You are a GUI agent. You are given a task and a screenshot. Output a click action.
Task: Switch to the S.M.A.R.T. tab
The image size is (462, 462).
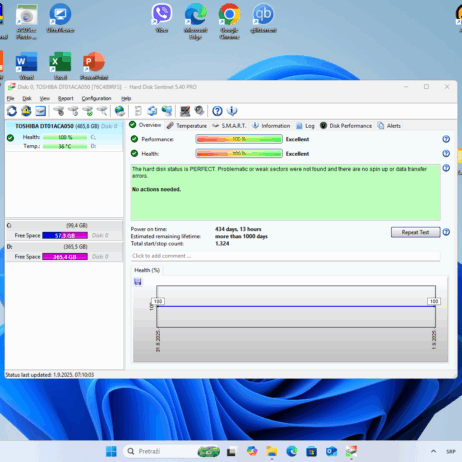coord(229,126)
